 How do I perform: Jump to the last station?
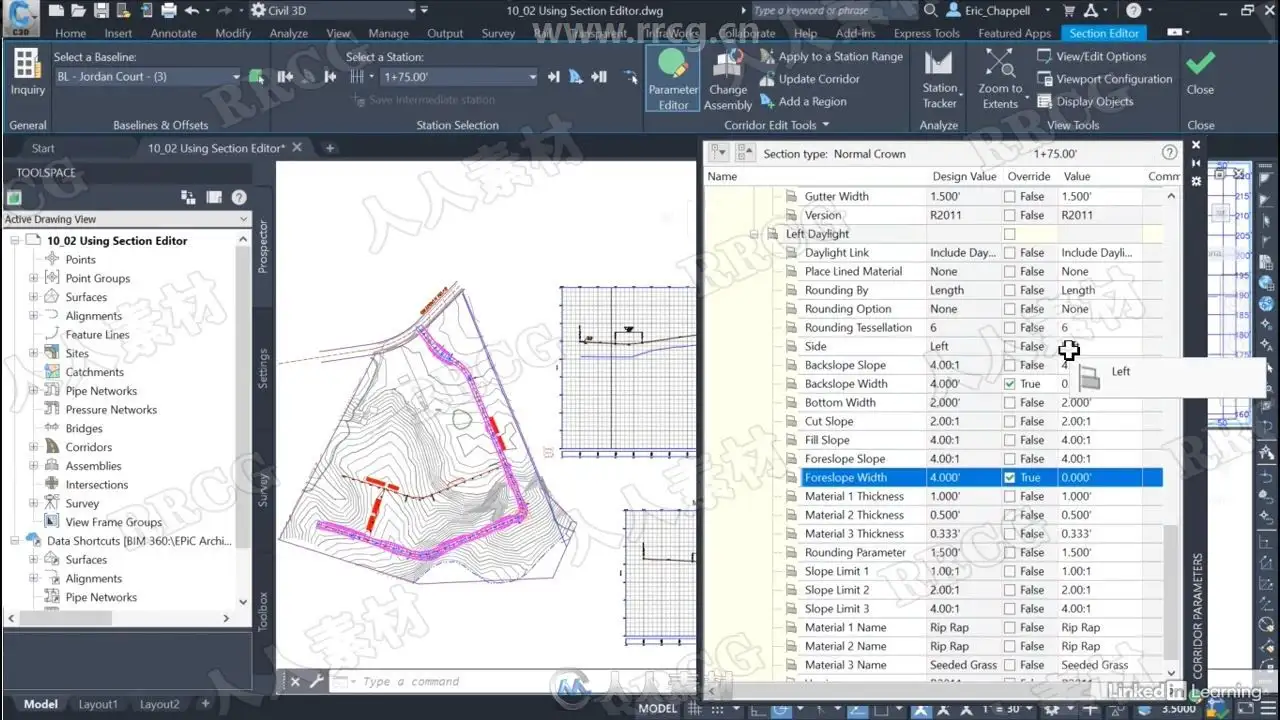click(x=597, y=77)
